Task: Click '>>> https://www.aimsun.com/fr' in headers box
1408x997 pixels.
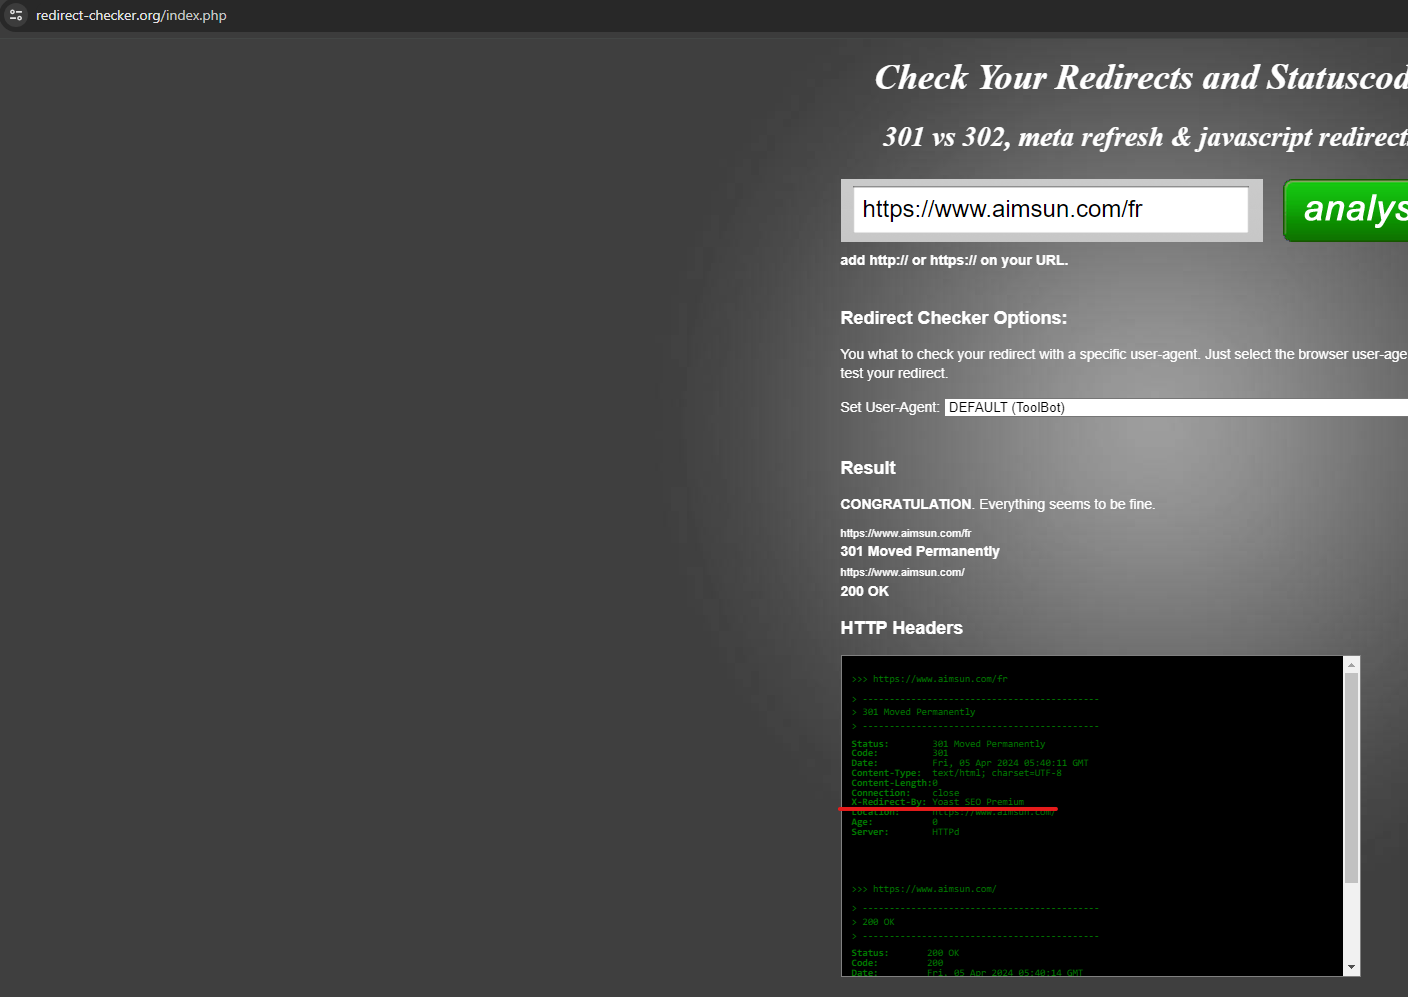Action: click(x=930, y=679)
